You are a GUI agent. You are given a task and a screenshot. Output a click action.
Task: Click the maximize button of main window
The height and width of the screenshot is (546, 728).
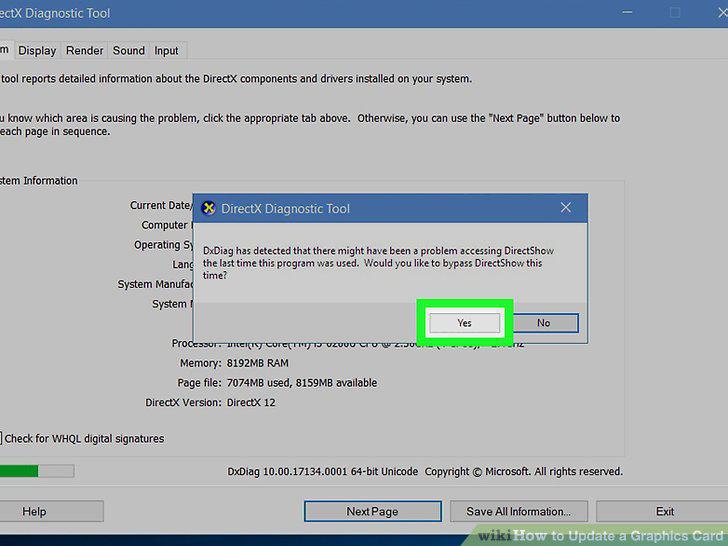(x=675, y=13)
